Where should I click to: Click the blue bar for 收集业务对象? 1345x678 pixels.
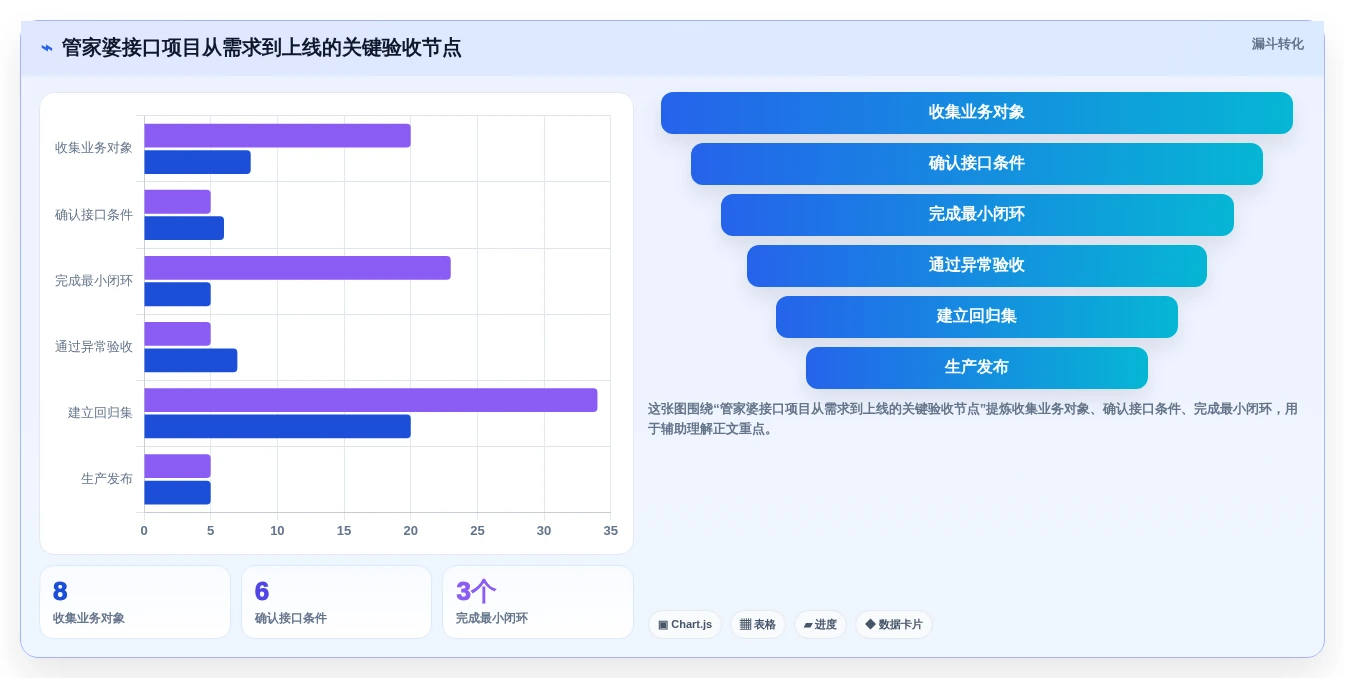197,162
